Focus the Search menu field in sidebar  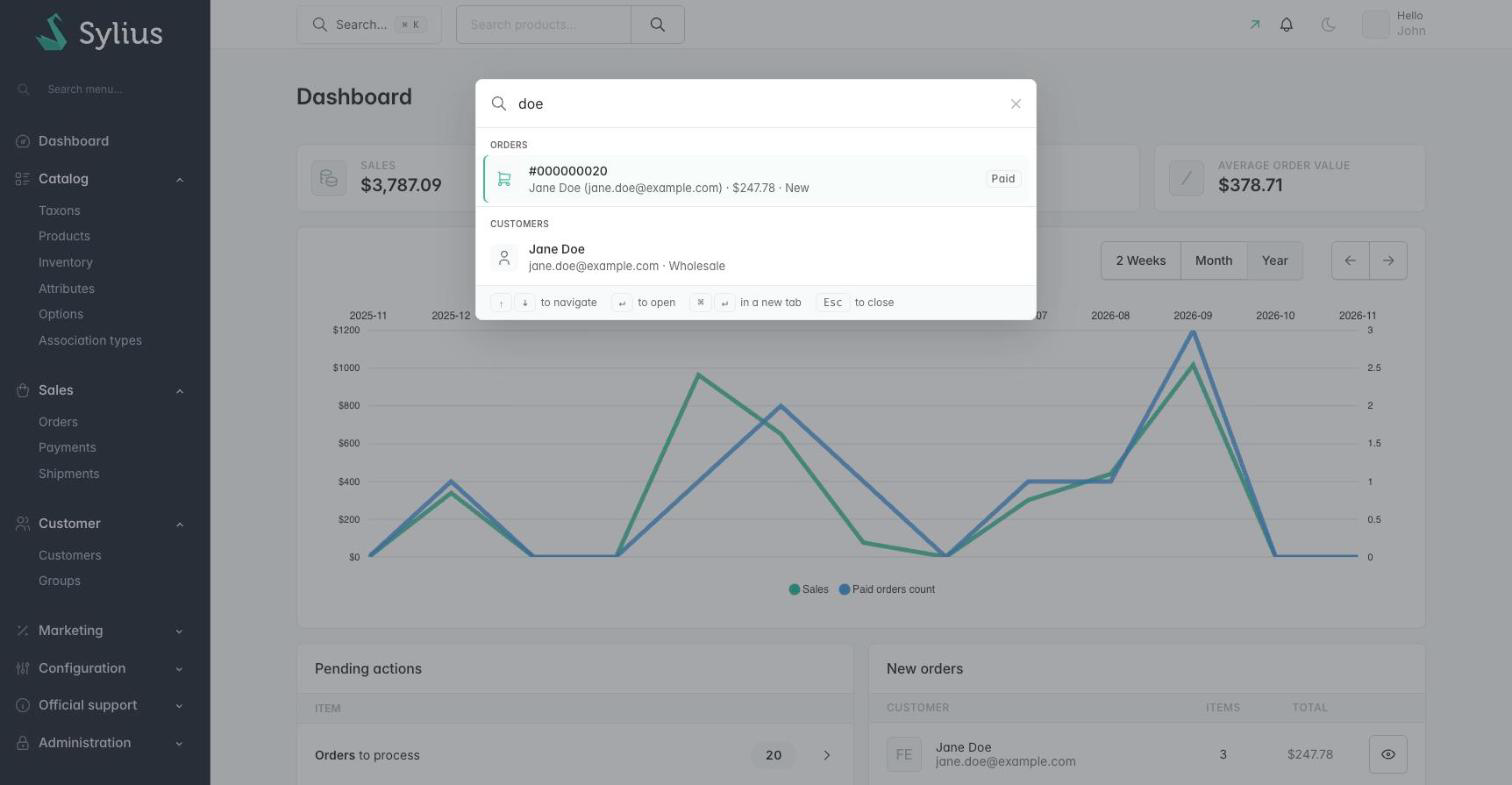(105, 89)
